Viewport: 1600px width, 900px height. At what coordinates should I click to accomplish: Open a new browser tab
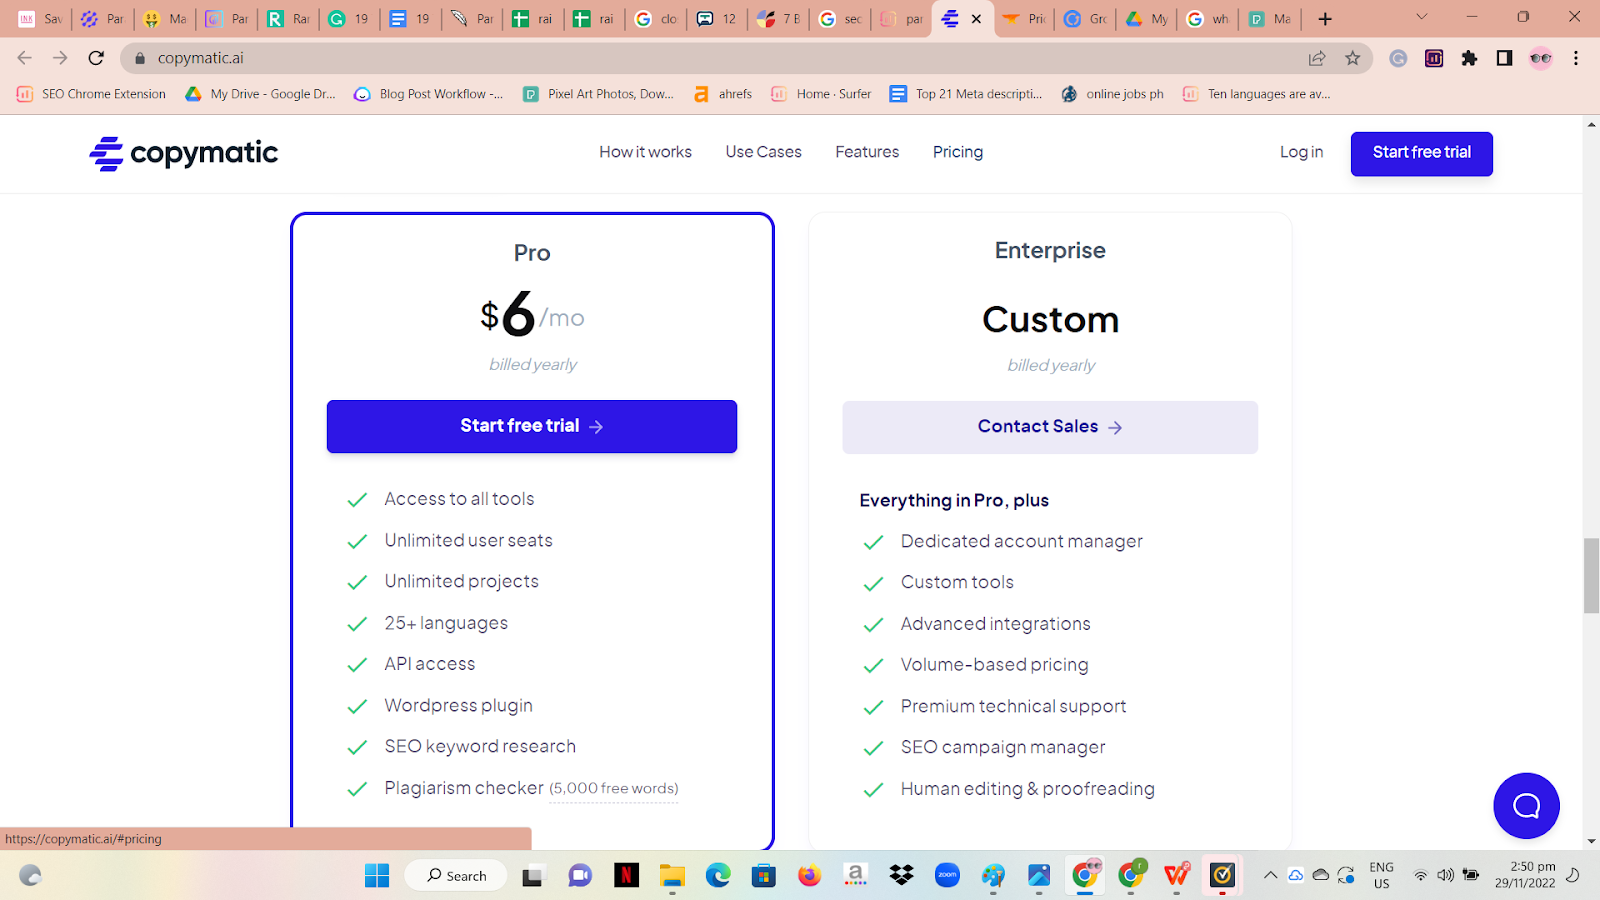pyautogui.click(x=1325, y=19)
